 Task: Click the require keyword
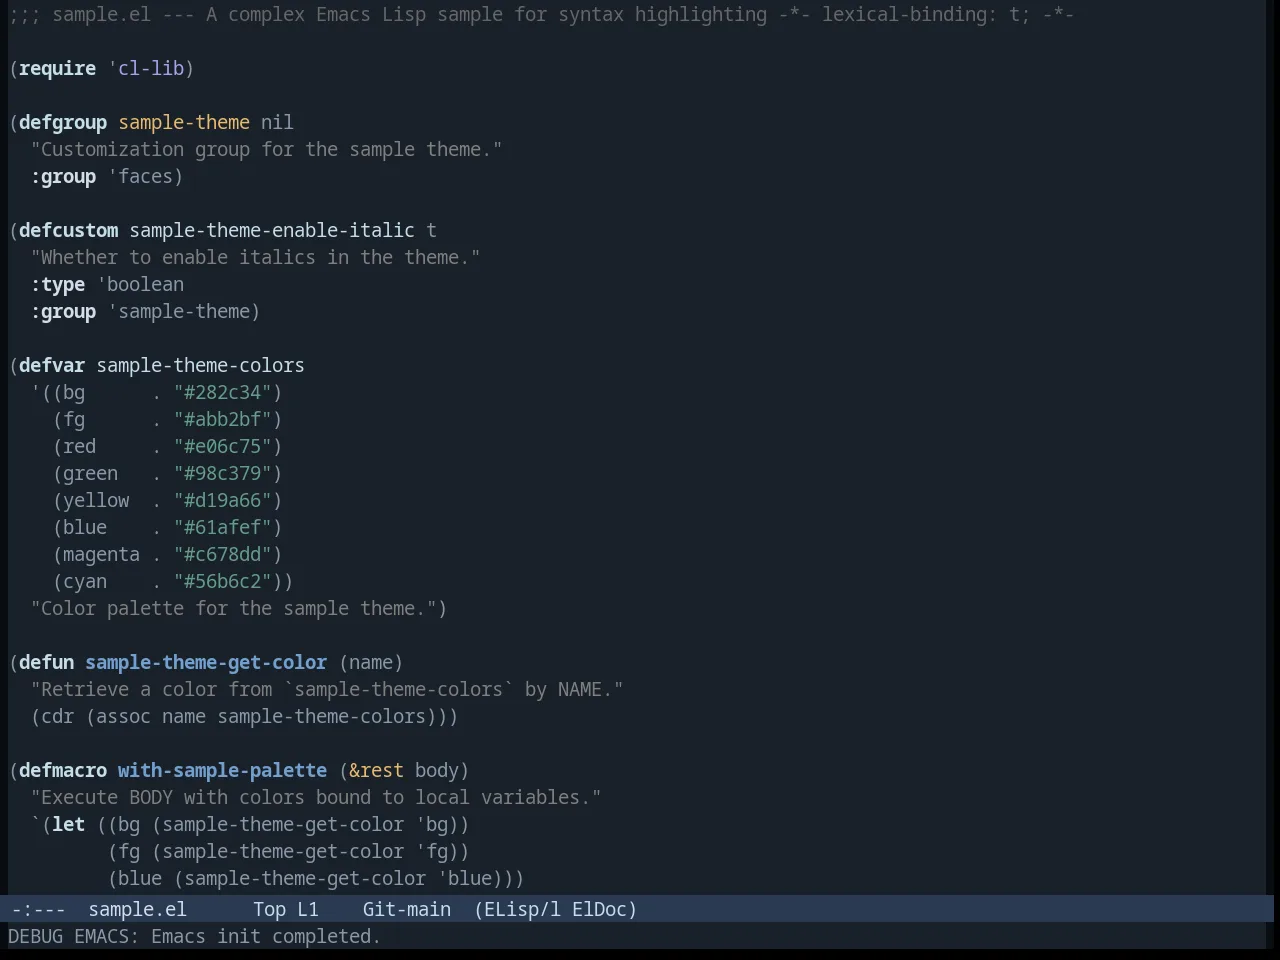[58, 68]
